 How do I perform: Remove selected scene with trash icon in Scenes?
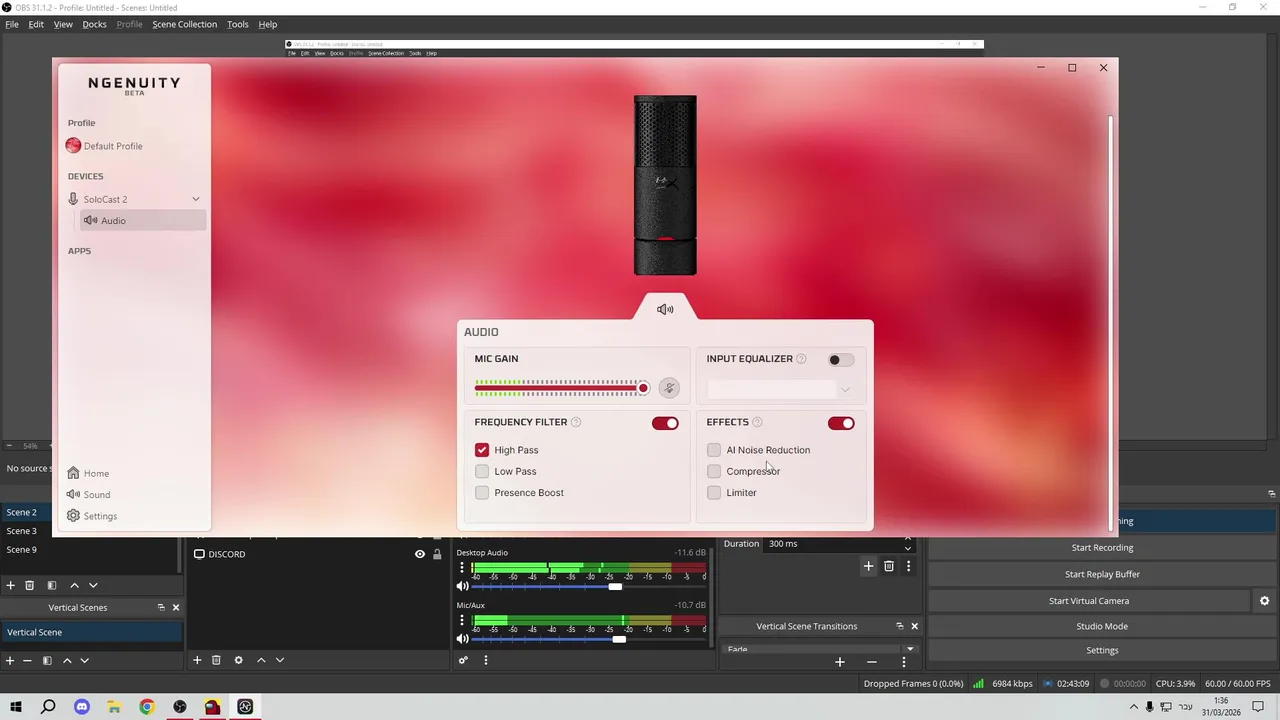[x=29, y=585]
